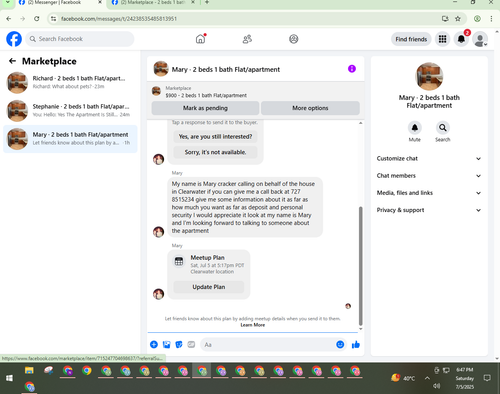View site information icon in address bar
The image size is (500, 394).
point(53,19)
